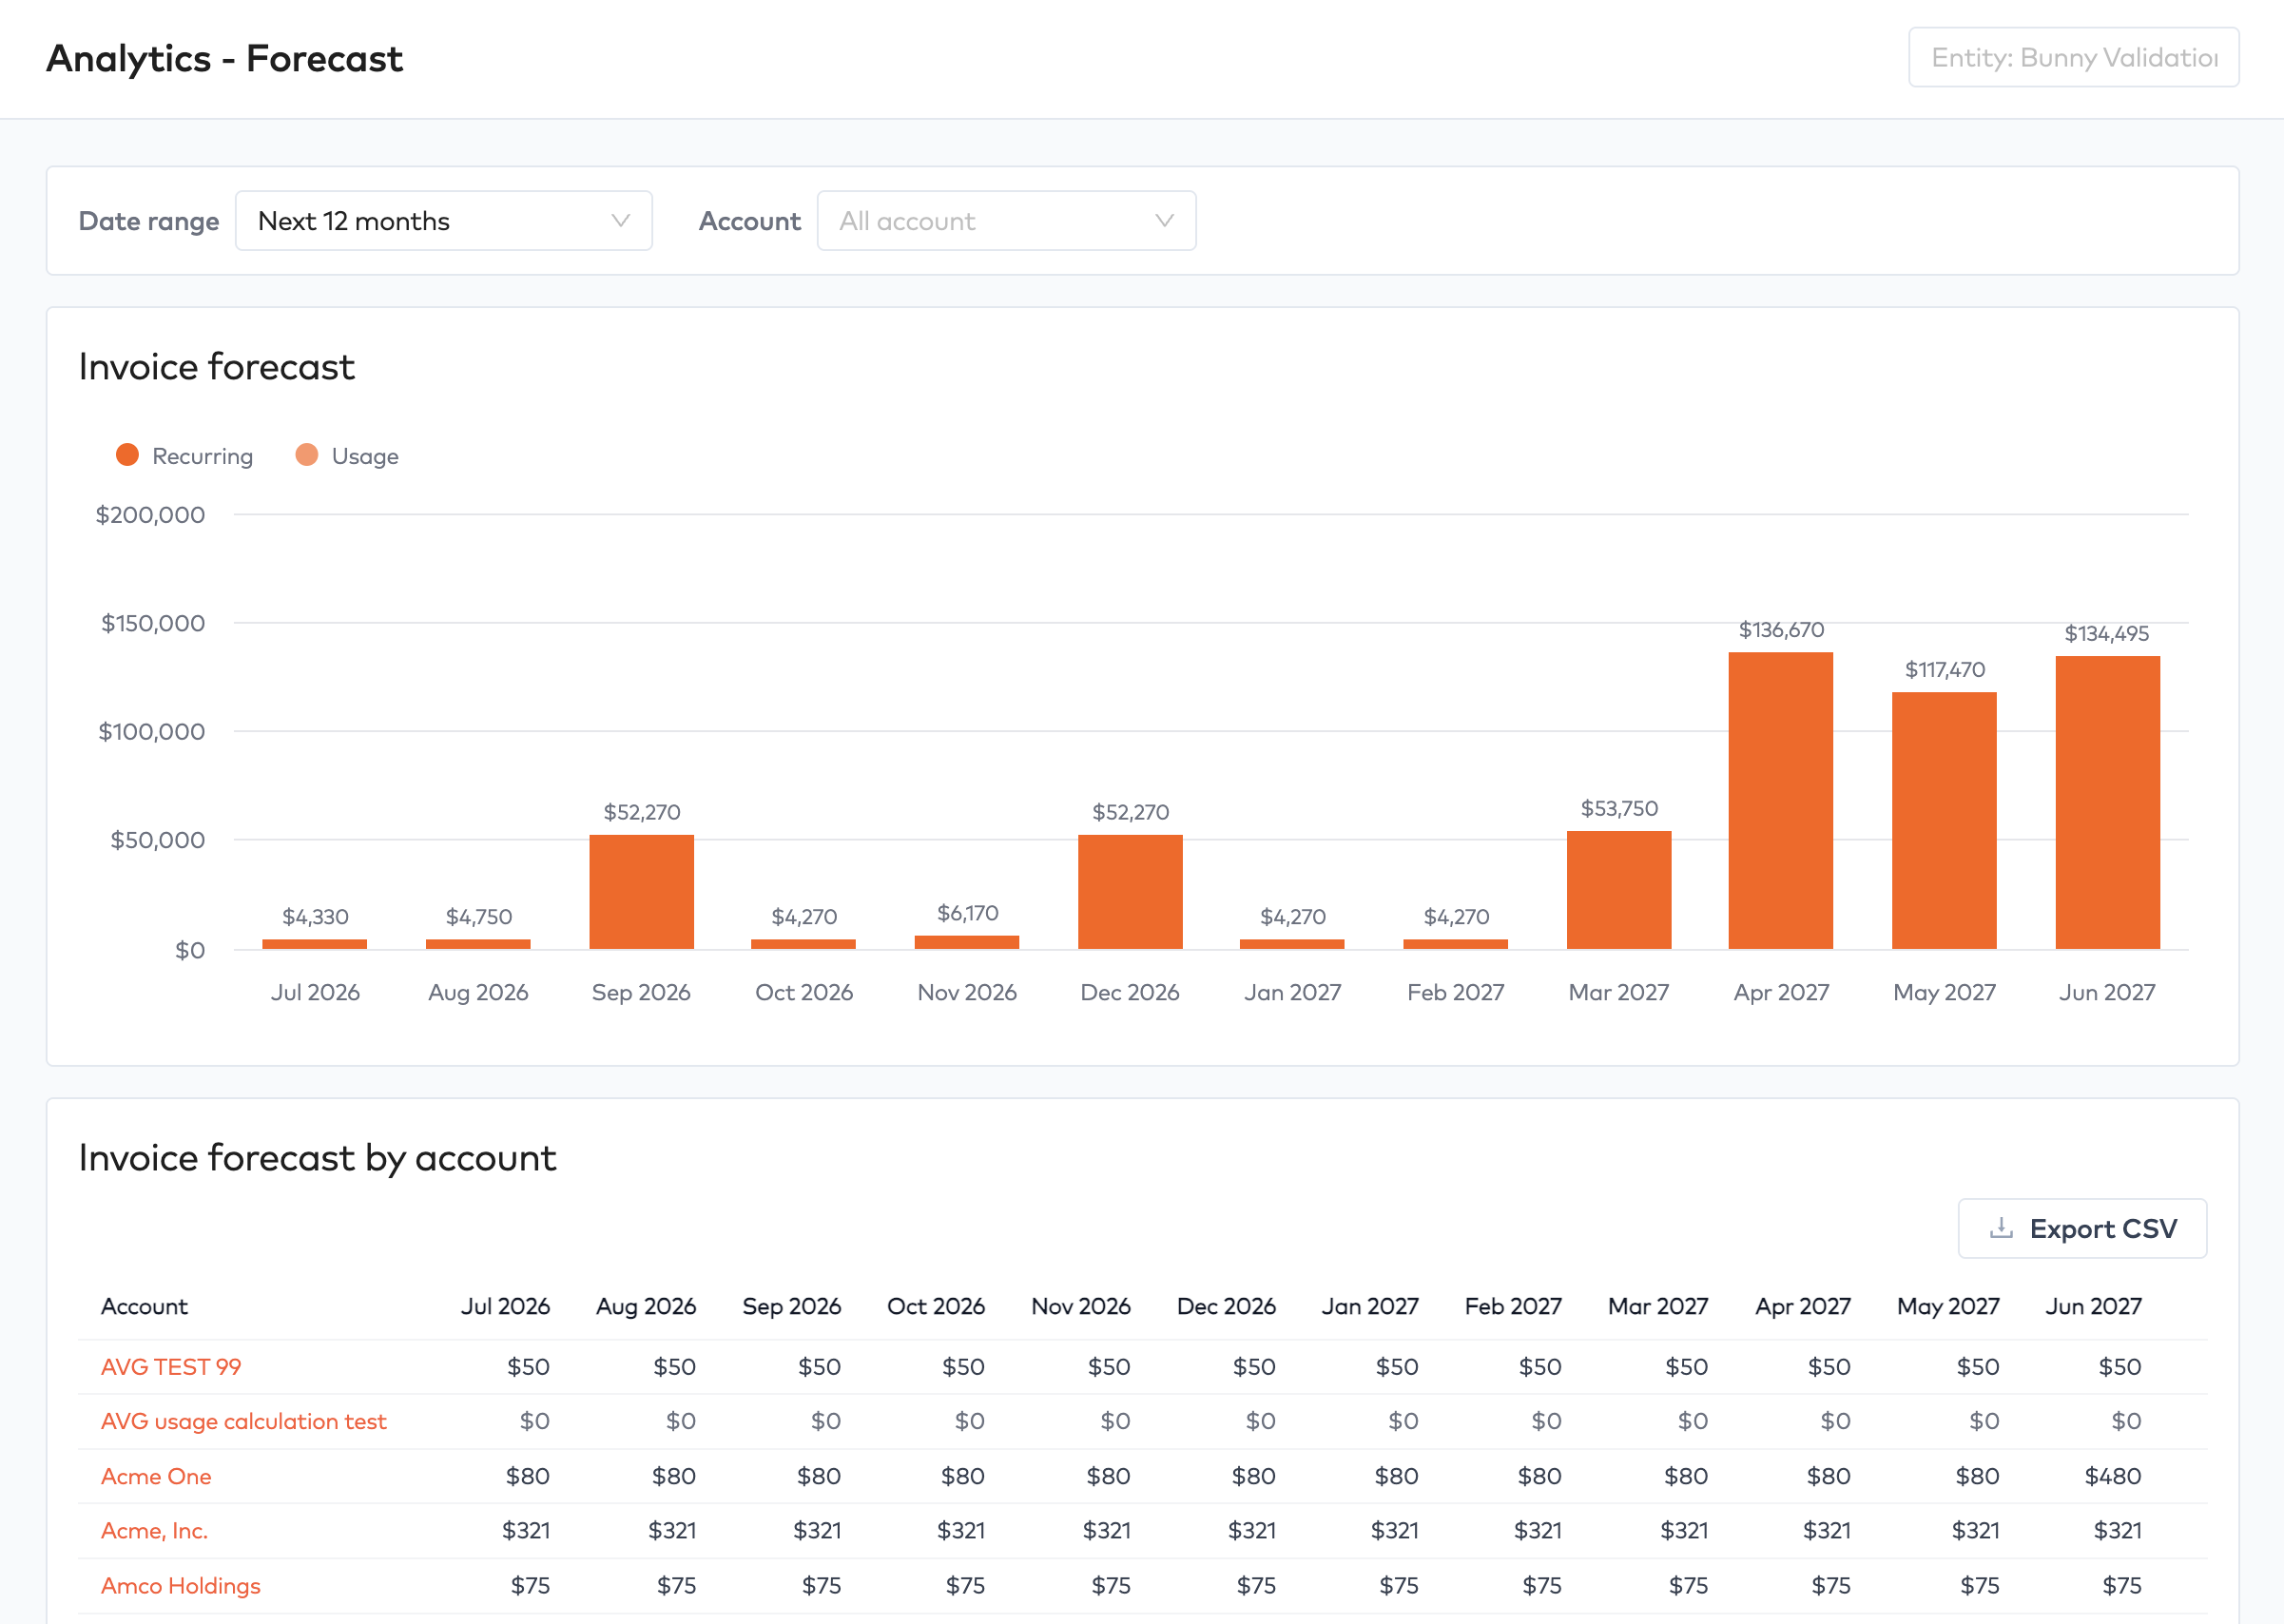Open the AVG TEST 99 account link
Screen dimensions: 2284x1624
coord(171,1366)
